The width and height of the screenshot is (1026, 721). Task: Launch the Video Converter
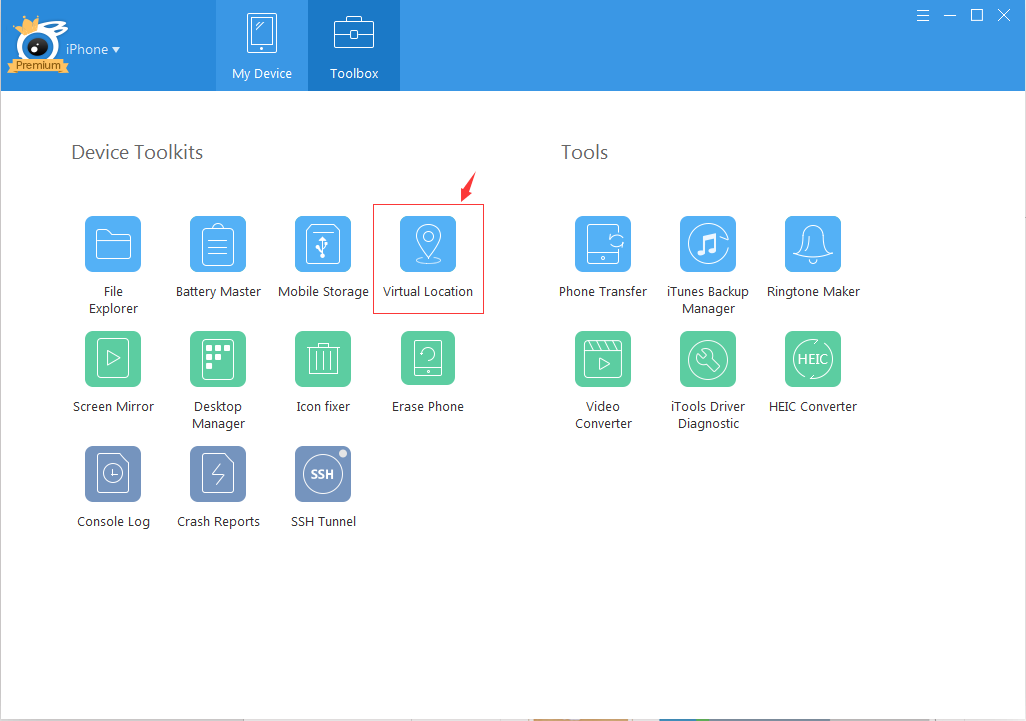(603, 359)
